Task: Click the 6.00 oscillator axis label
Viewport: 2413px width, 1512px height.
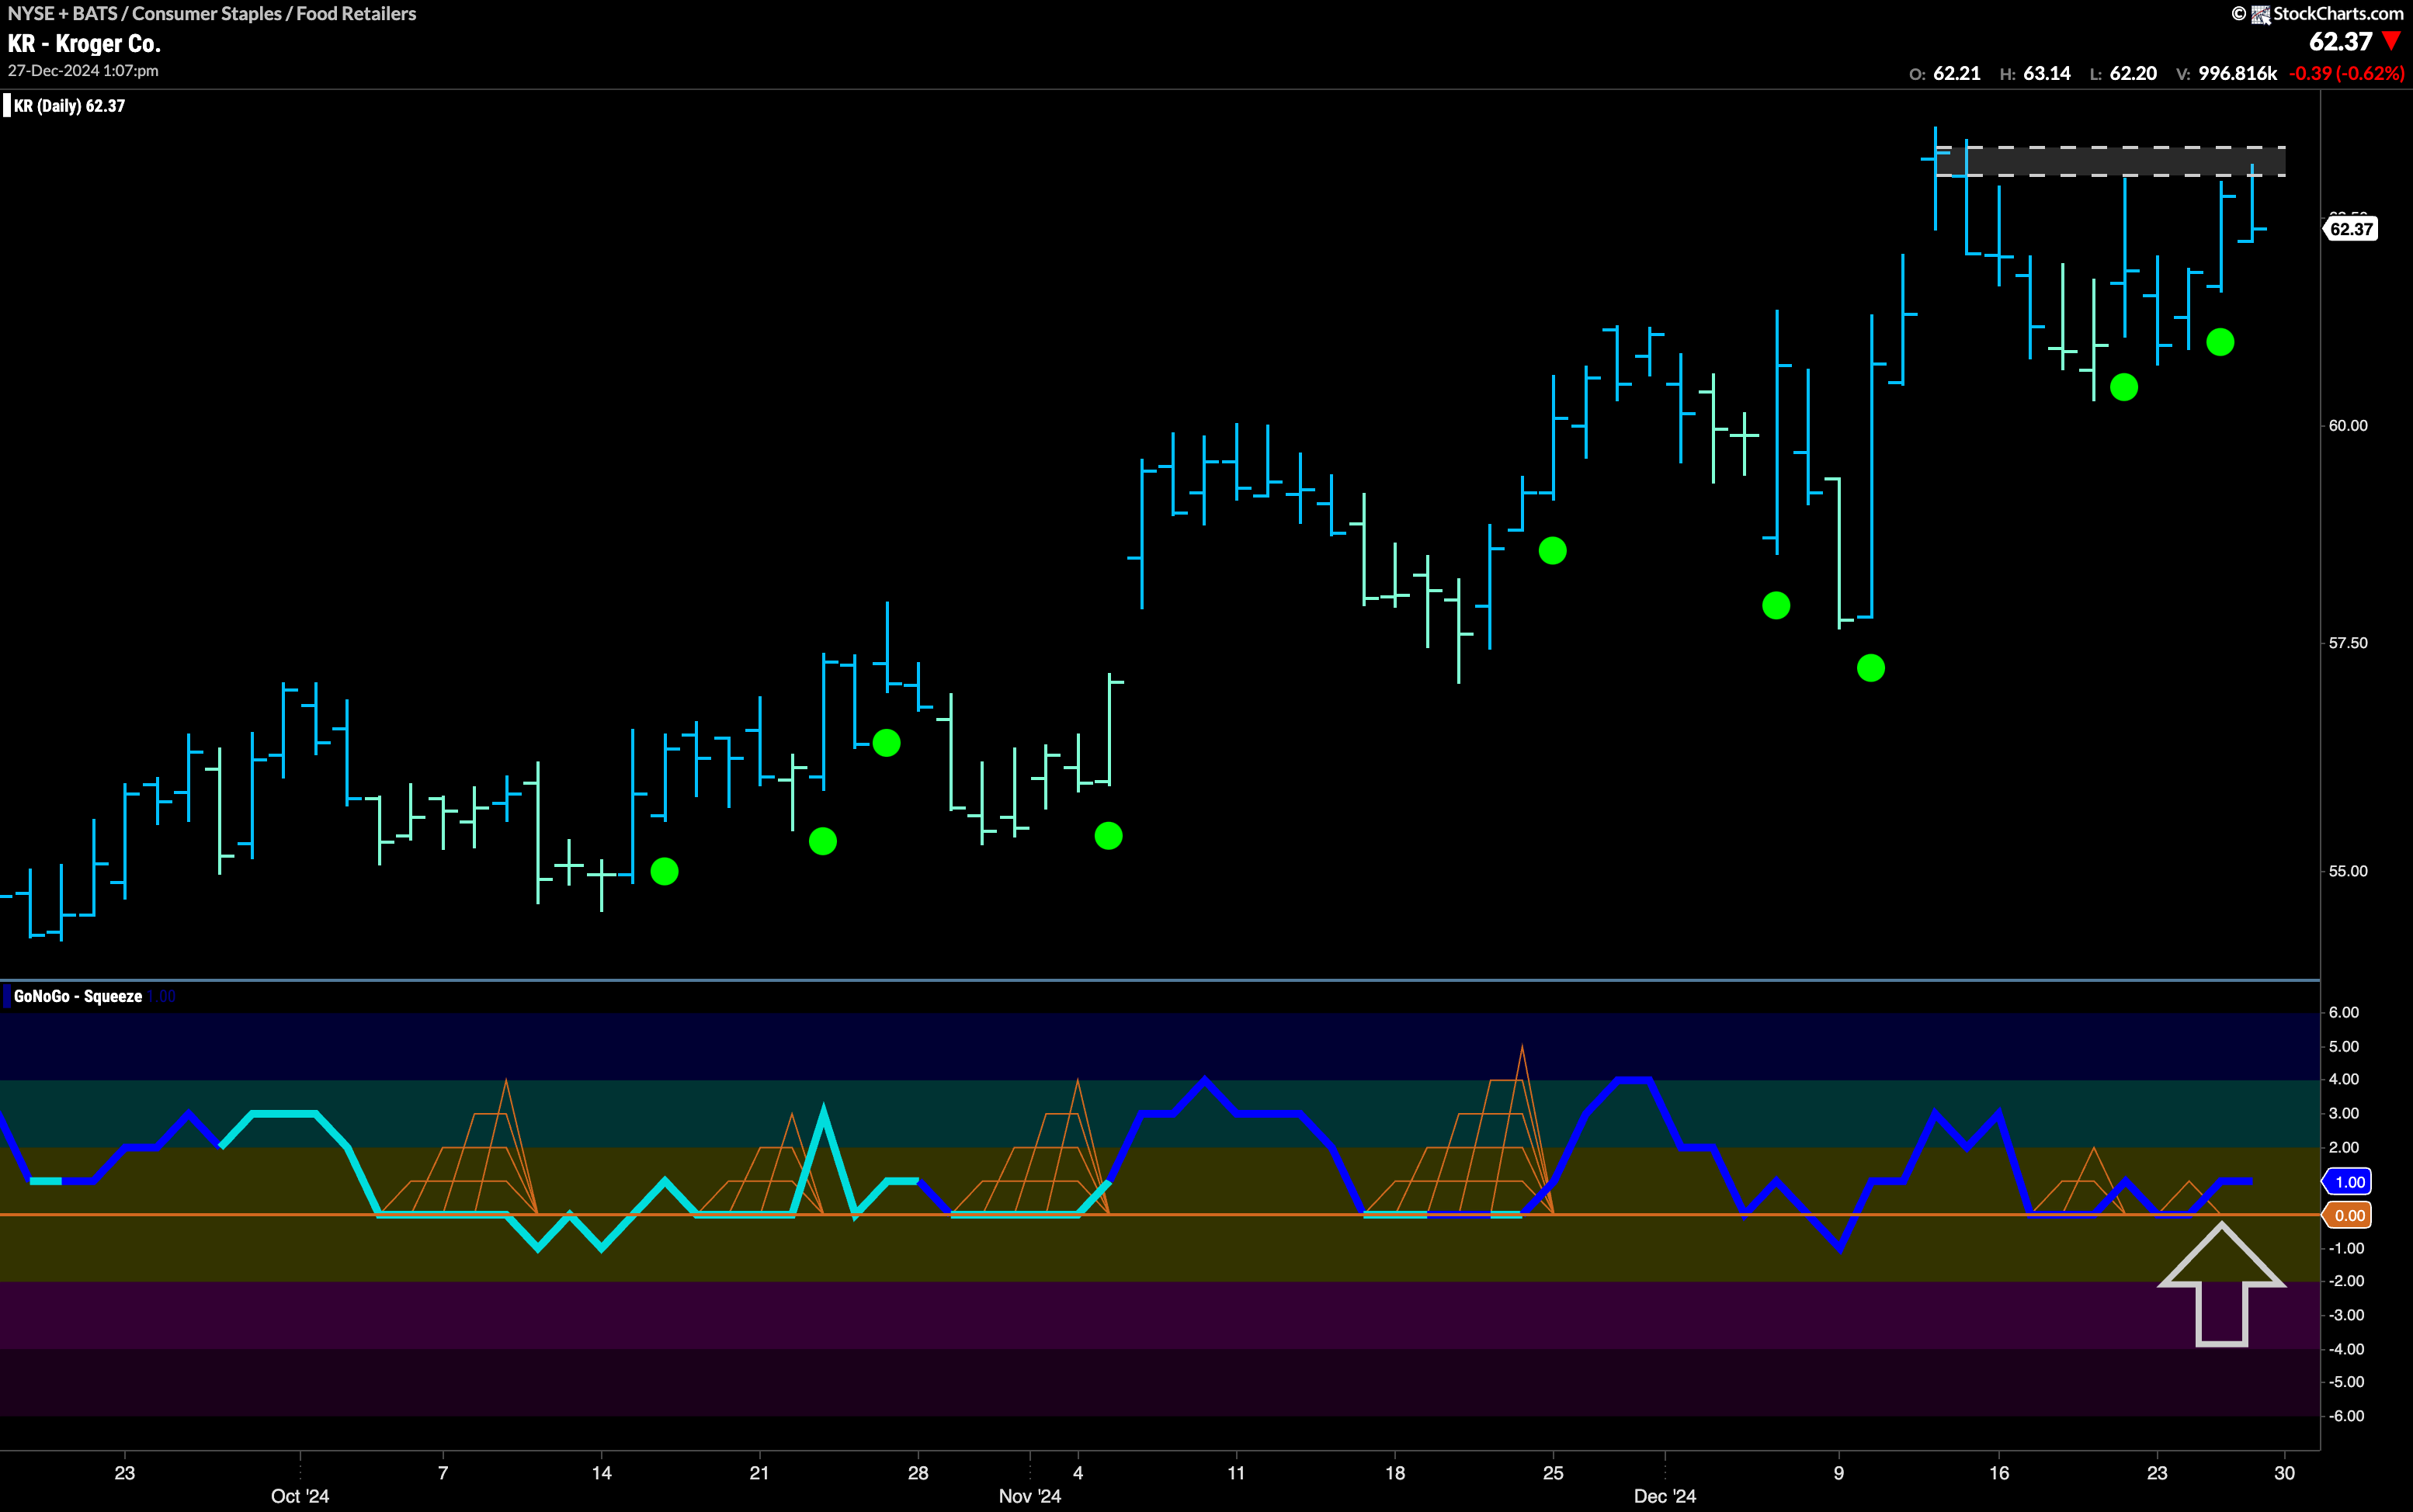Action: click(x=2344, y=1012)
